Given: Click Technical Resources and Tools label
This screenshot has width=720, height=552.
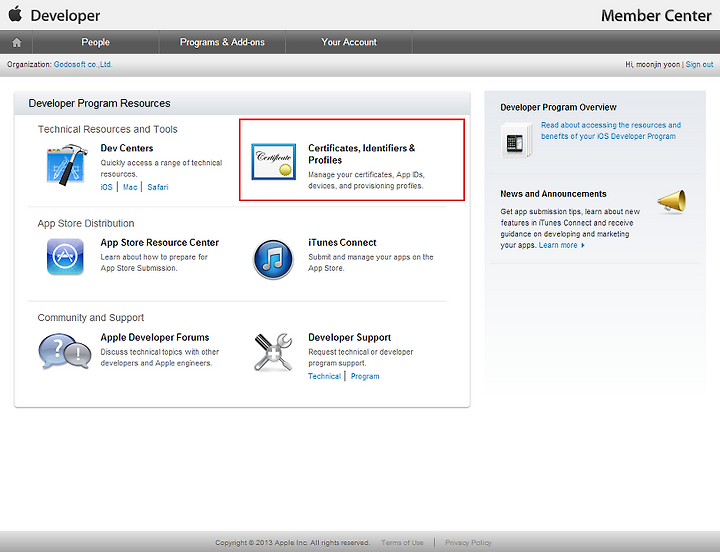Looking at the screenshot, I should [107, 130].
